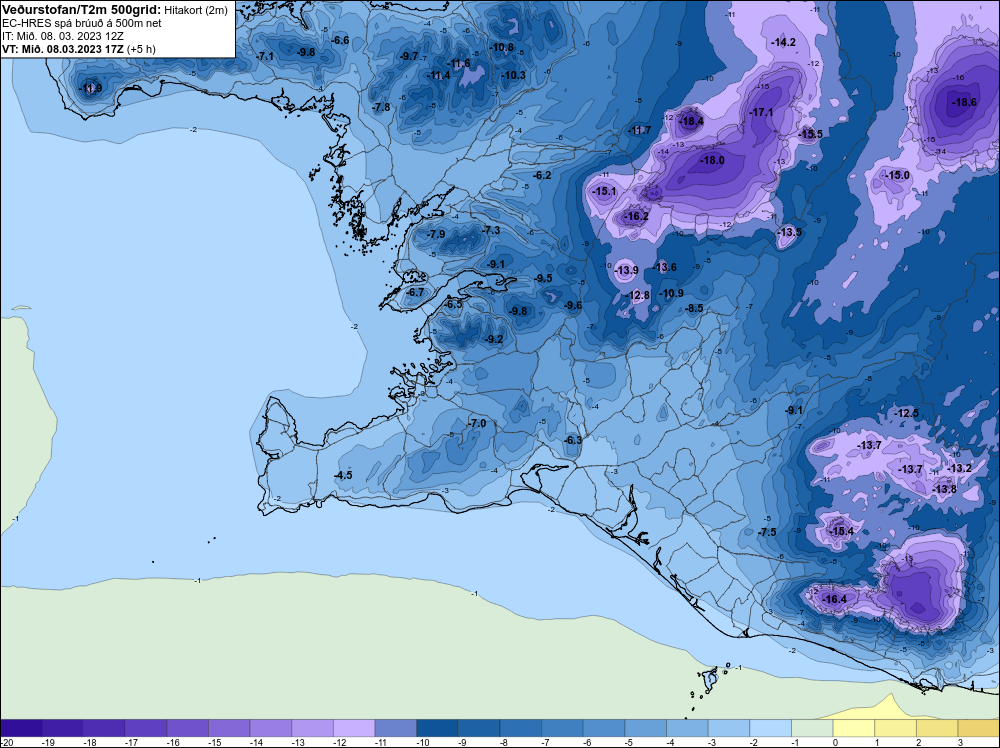Click the -12.8 temperature label
Screen dimensions: 1000x748
pyautogui.click(x=638, y=295)
